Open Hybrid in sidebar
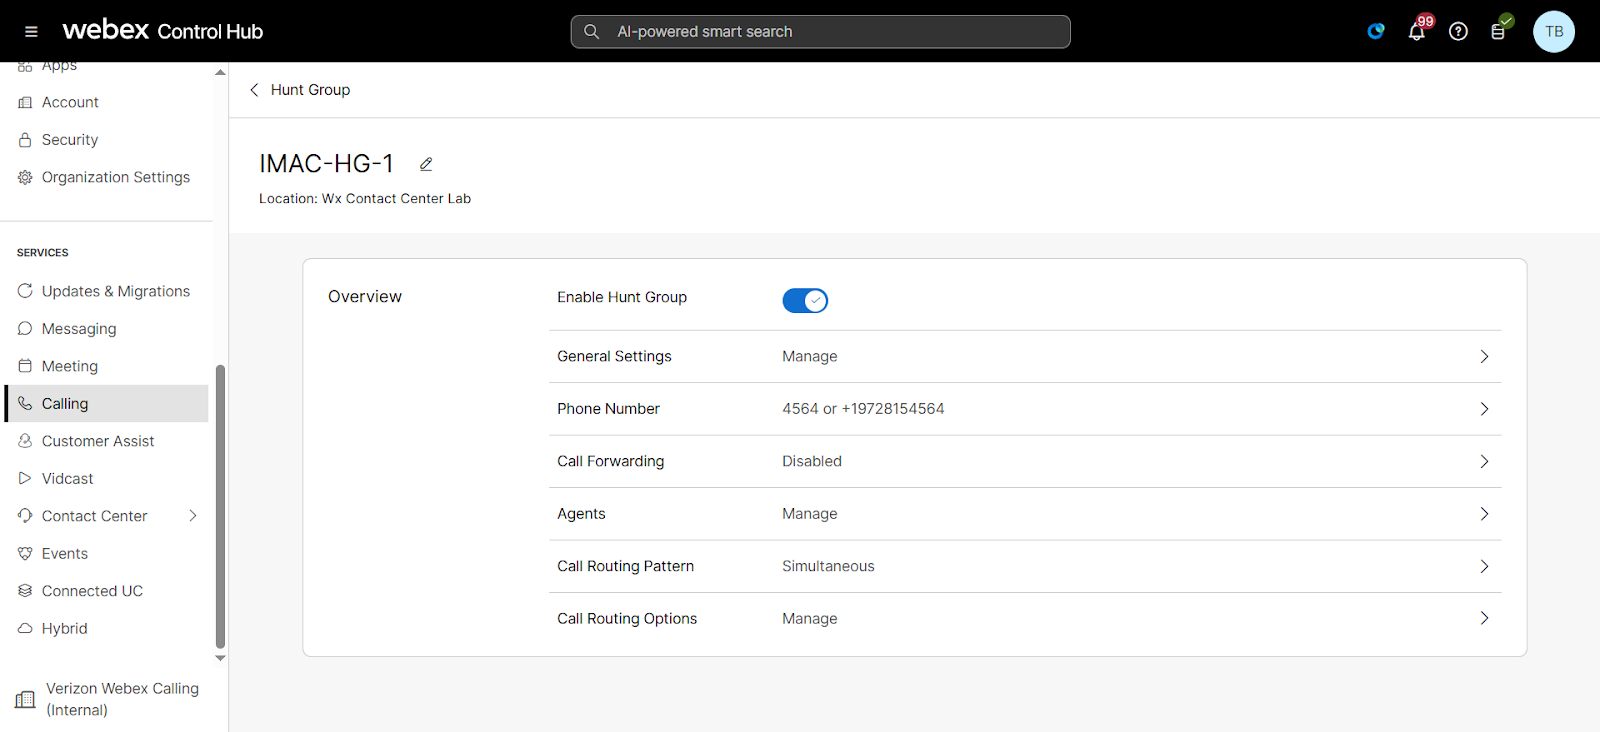 (x=106, y=629)
